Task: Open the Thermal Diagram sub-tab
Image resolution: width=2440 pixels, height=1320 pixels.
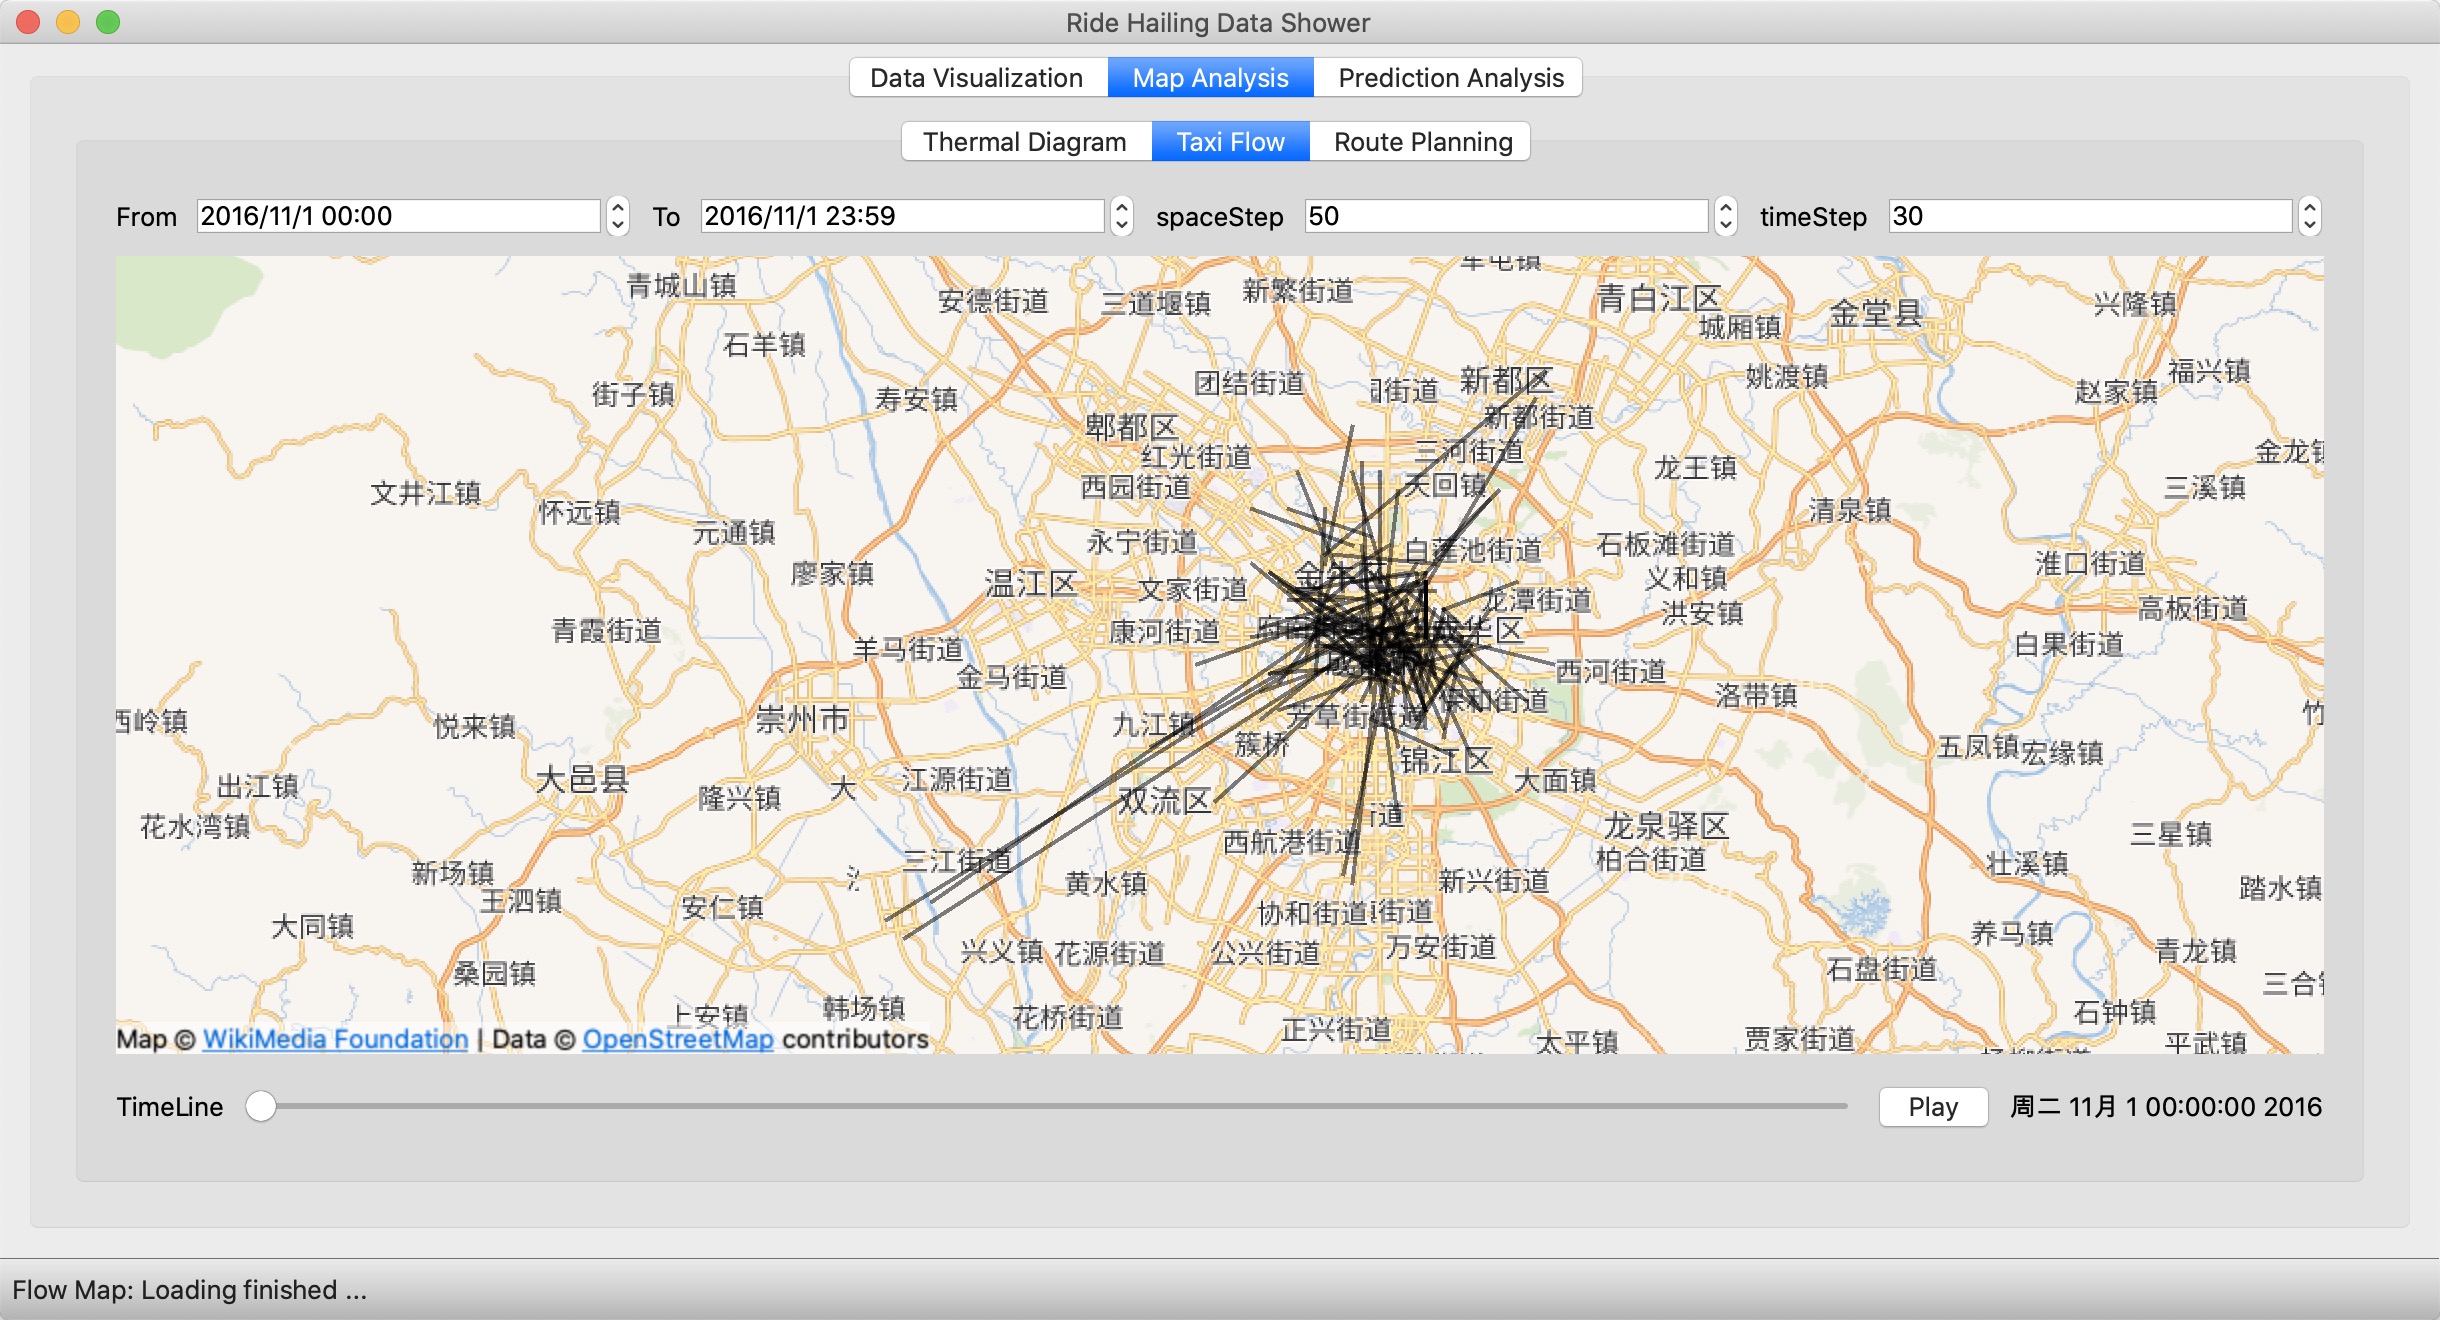Action: click(x=1024, y=142)
